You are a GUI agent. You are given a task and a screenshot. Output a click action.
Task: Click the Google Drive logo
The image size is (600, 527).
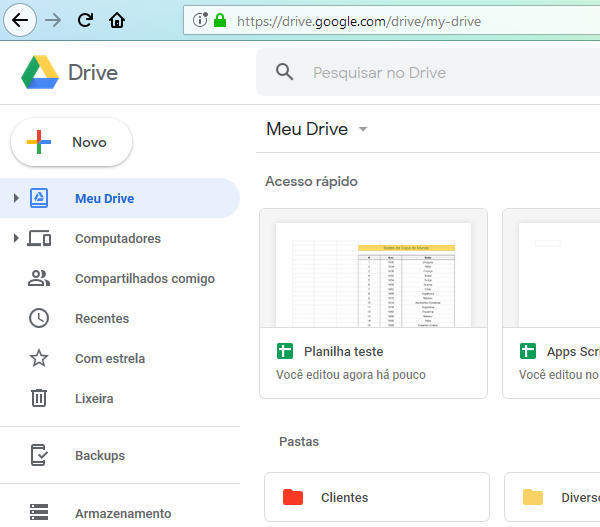[39, 72]
